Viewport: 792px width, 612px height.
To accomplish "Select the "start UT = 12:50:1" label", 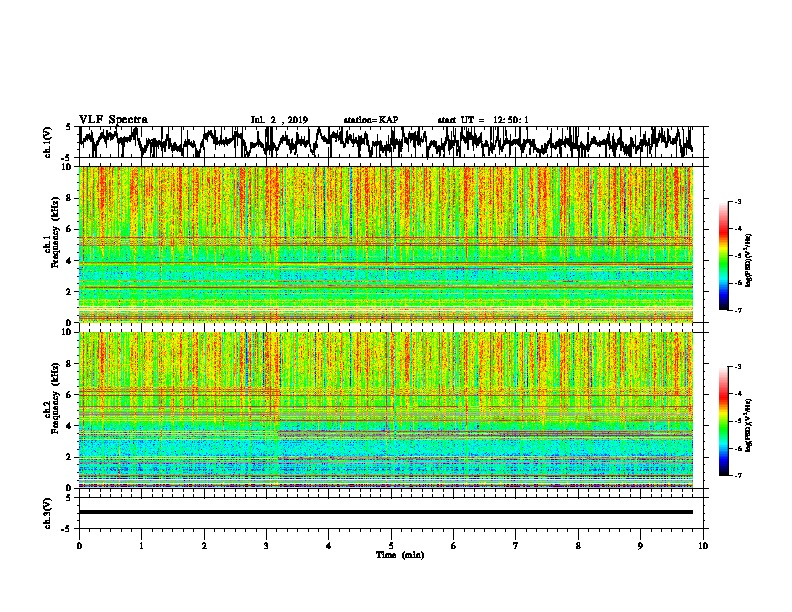I will (x=483, y=120).
